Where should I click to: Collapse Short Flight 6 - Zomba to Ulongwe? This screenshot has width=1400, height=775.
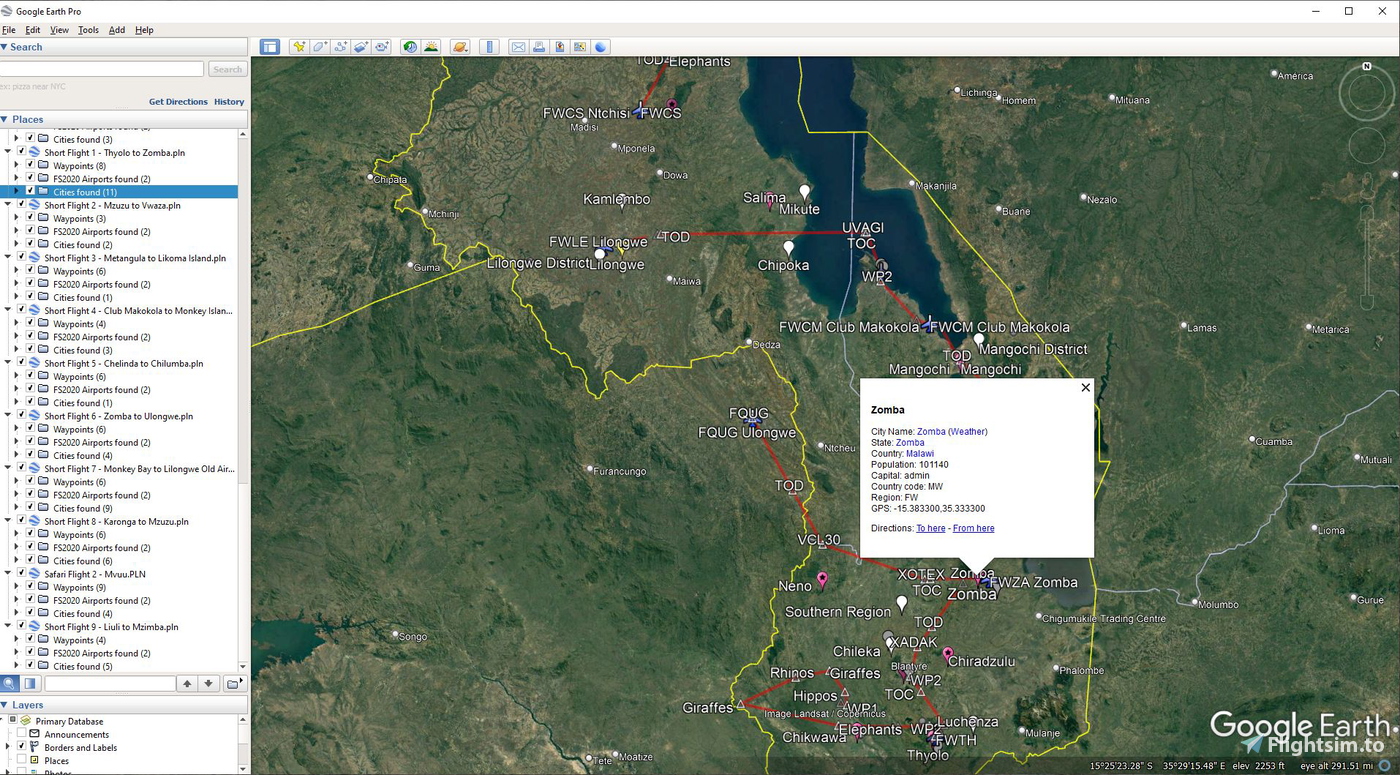click(8, 416)
